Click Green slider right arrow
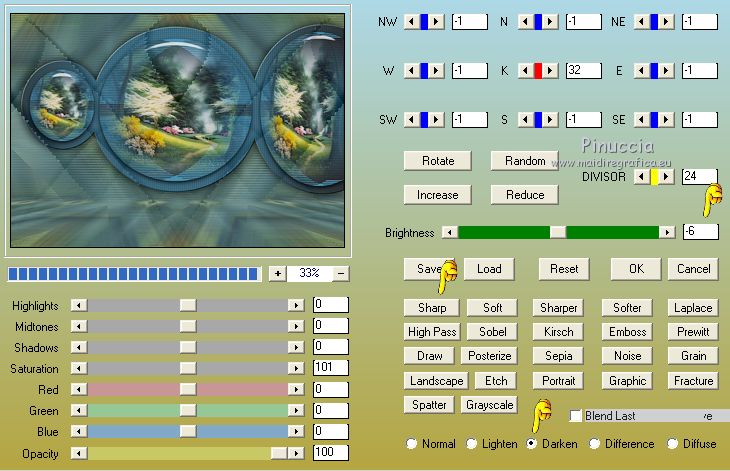This screenshot has height=471, width=730. (296, 410)
